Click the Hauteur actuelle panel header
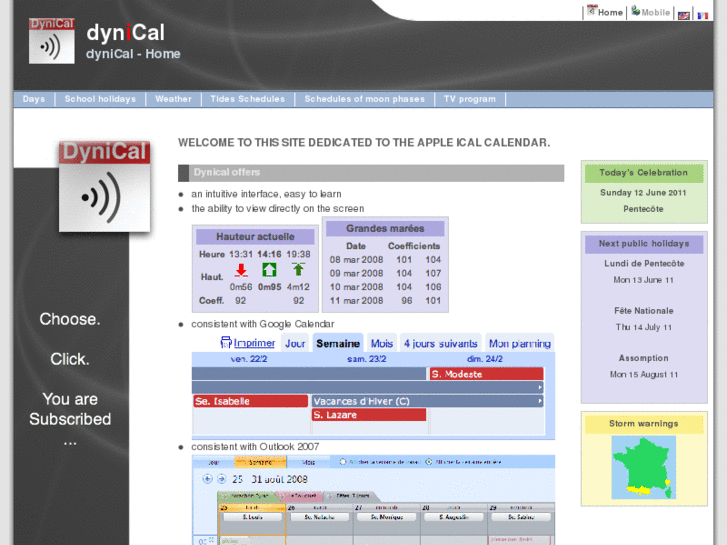 point(255,237)
